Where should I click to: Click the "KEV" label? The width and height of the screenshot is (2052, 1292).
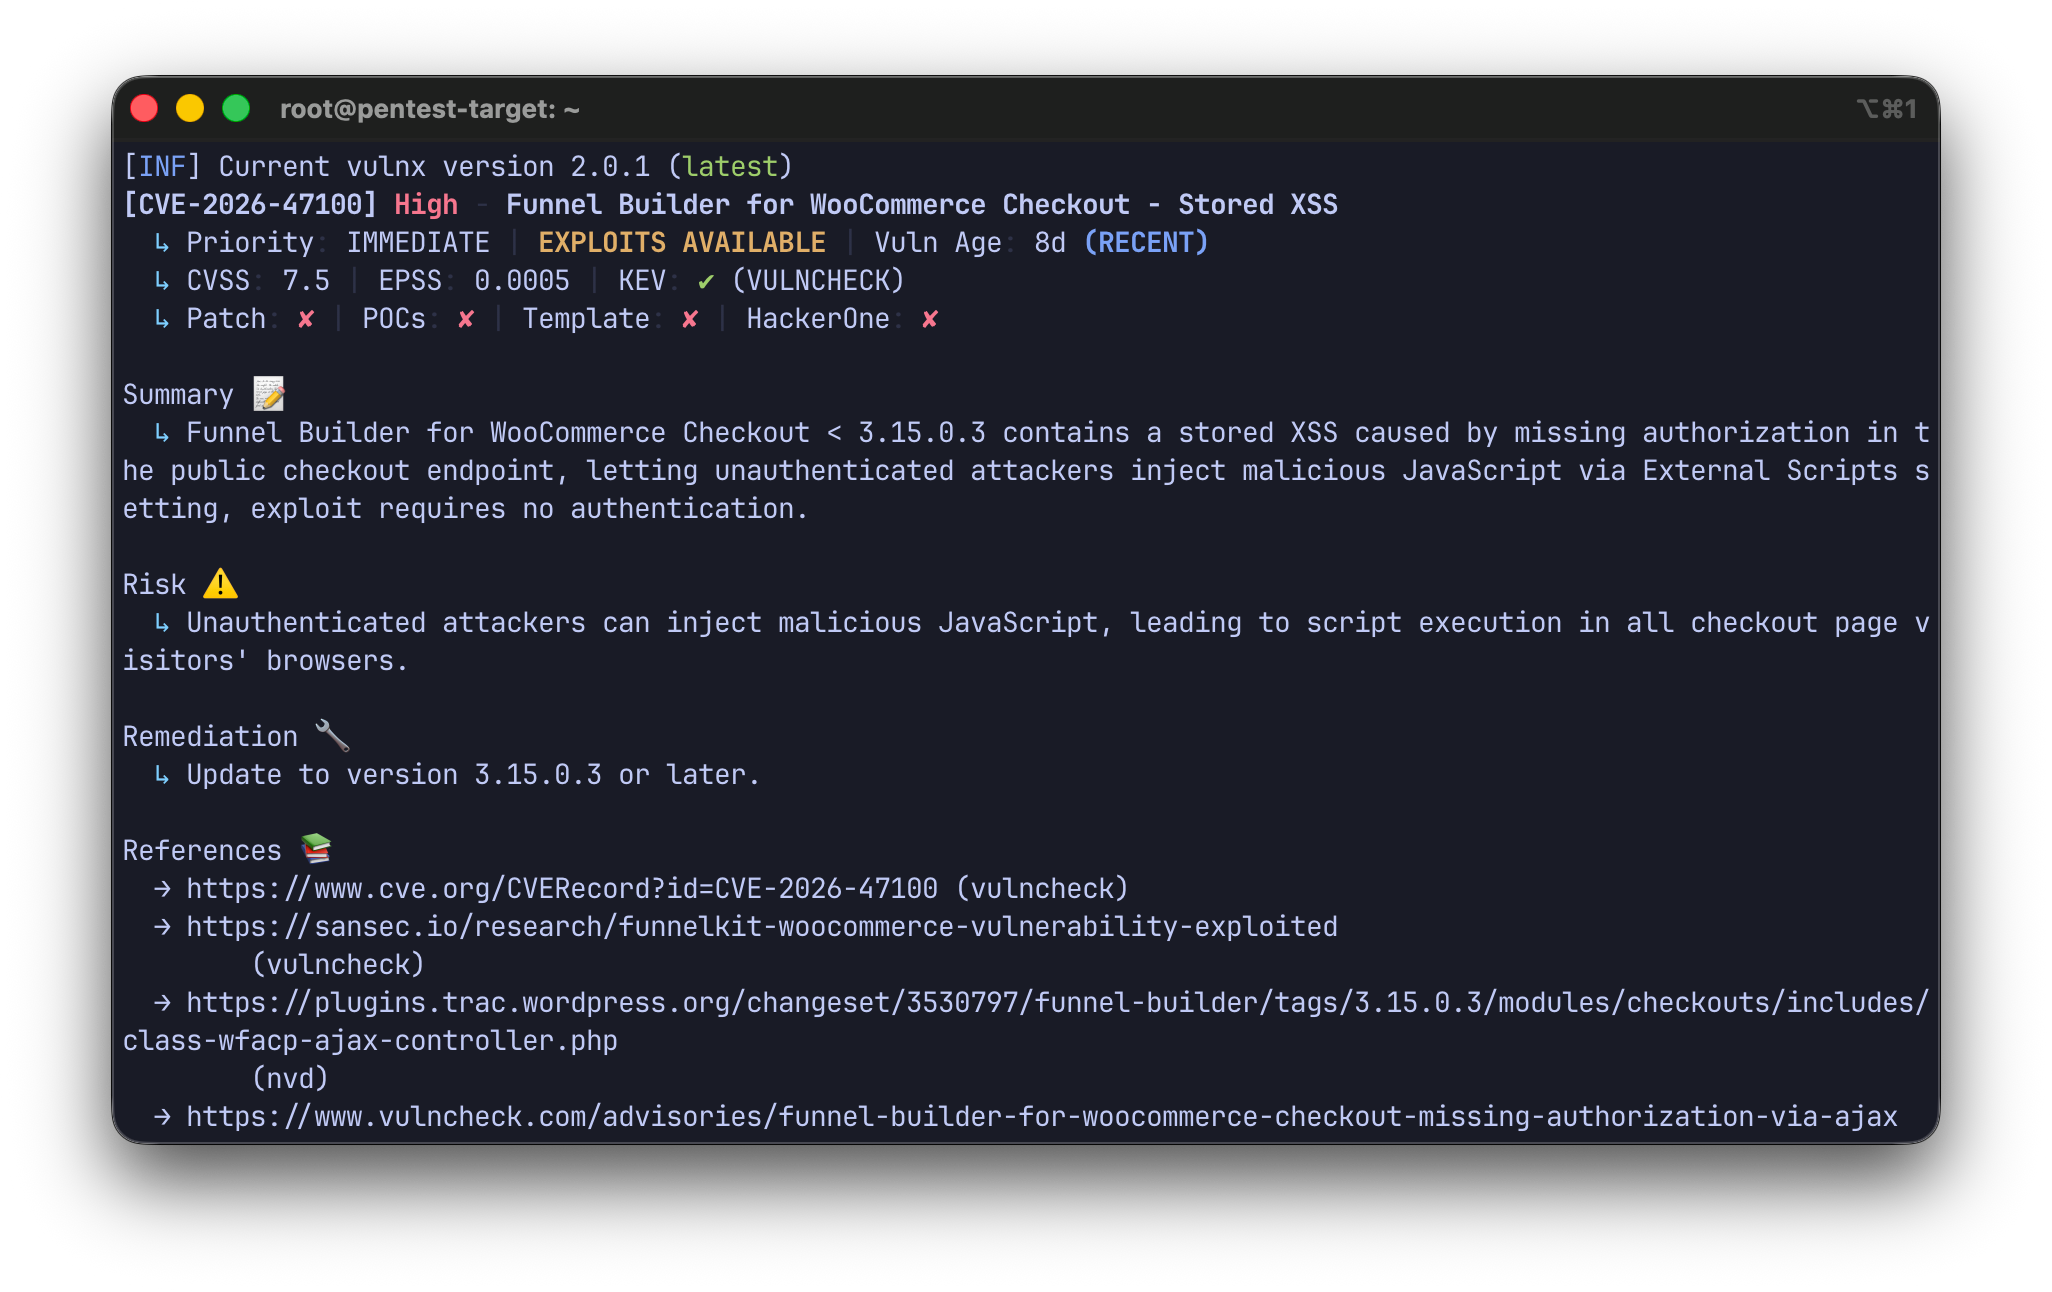tap(642, 280)
